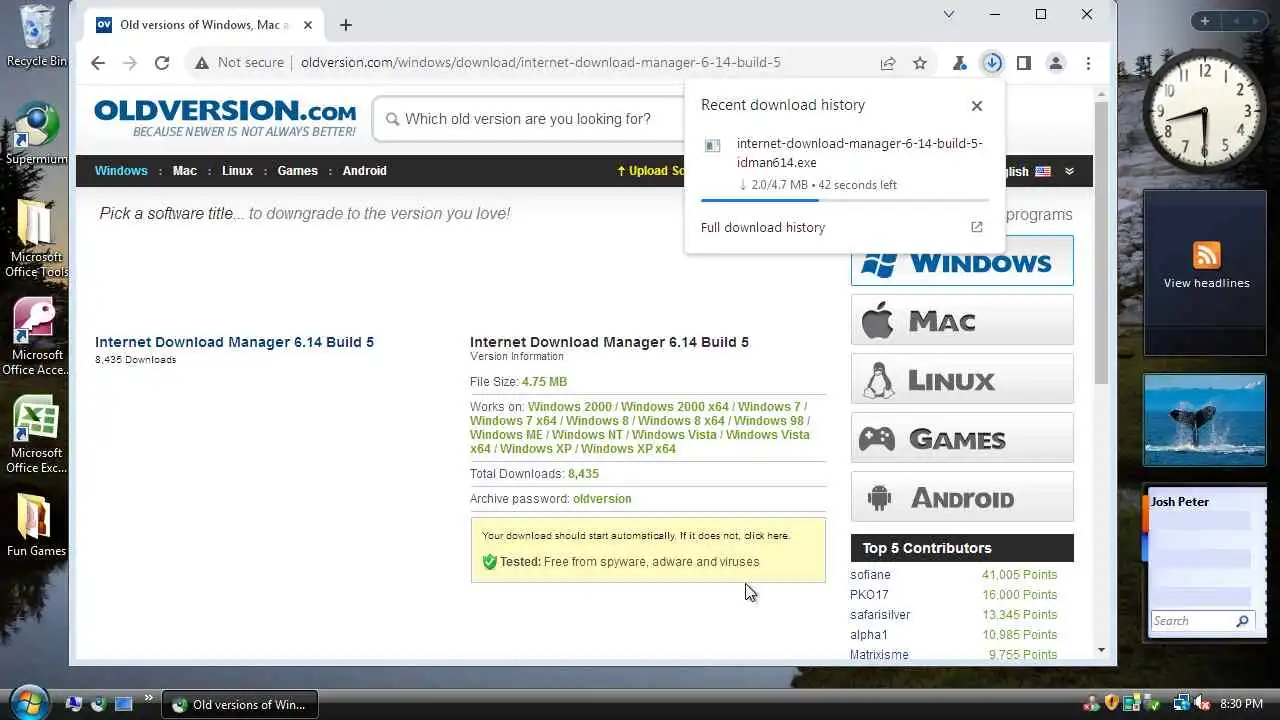
Task: Click the volume muted tray icon
Action: coord(1202,704)
